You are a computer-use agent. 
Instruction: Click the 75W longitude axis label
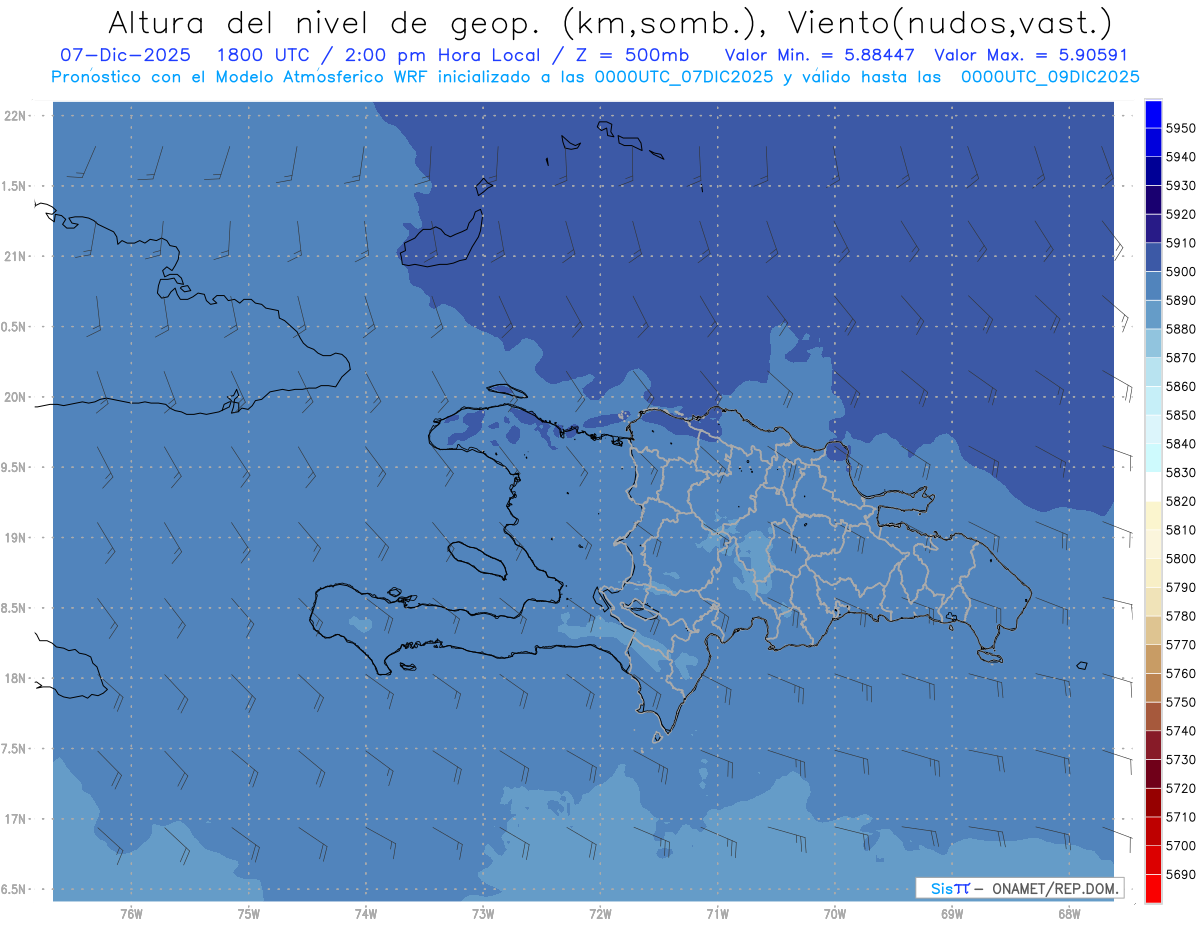point(248,914)
